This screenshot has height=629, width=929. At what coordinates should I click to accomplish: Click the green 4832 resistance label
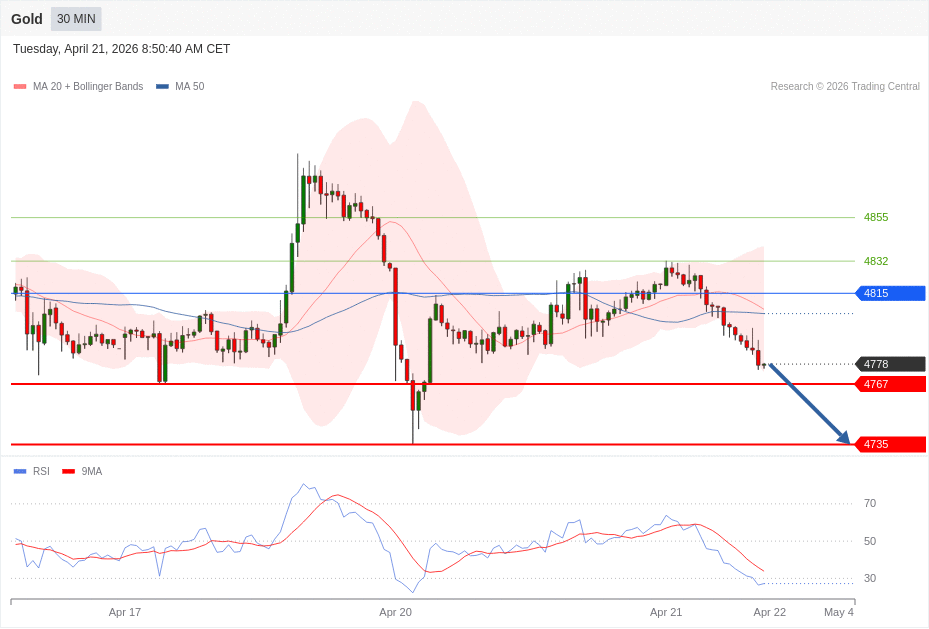pos(875,261)
